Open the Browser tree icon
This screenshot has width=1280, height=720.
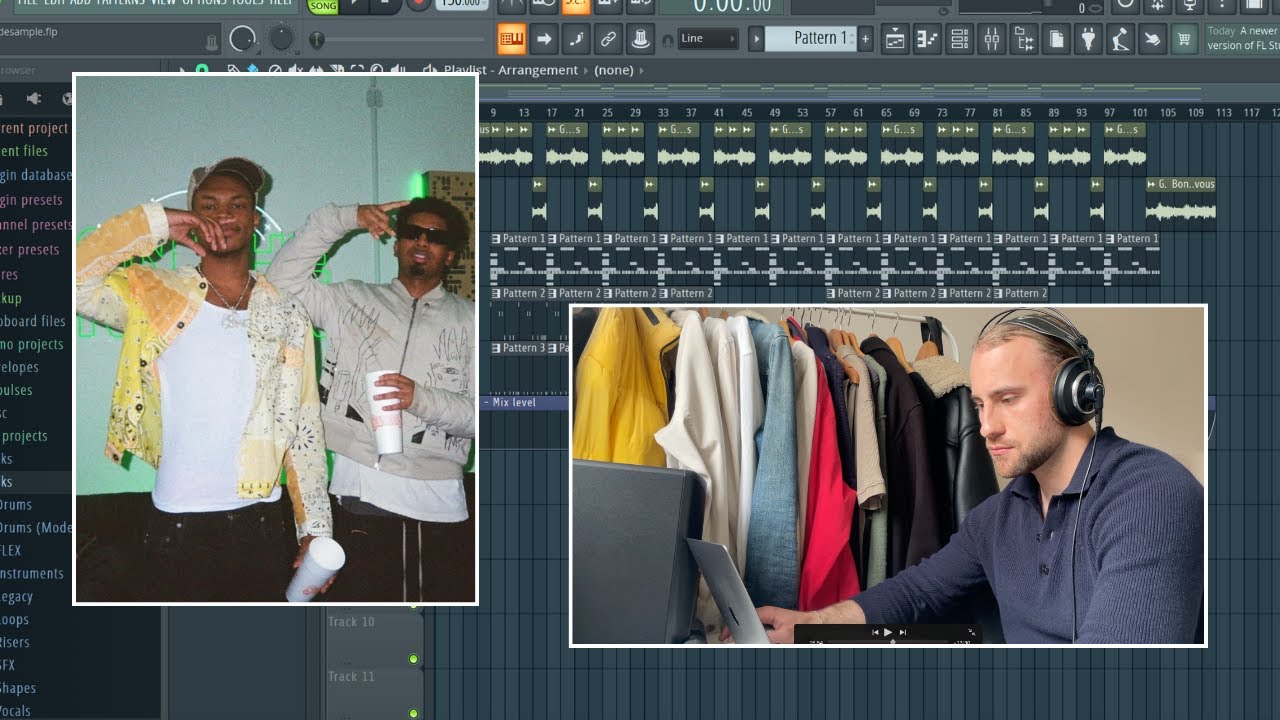tap(1024, 40)
